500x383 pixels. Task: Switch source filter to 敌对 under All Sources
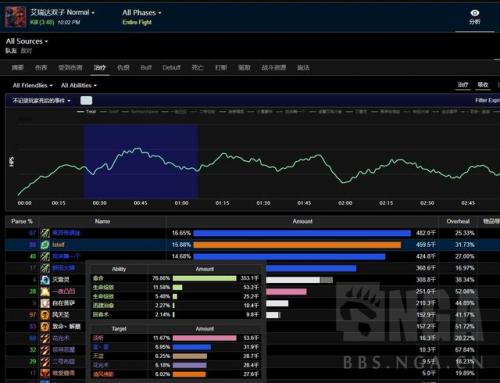26,51
